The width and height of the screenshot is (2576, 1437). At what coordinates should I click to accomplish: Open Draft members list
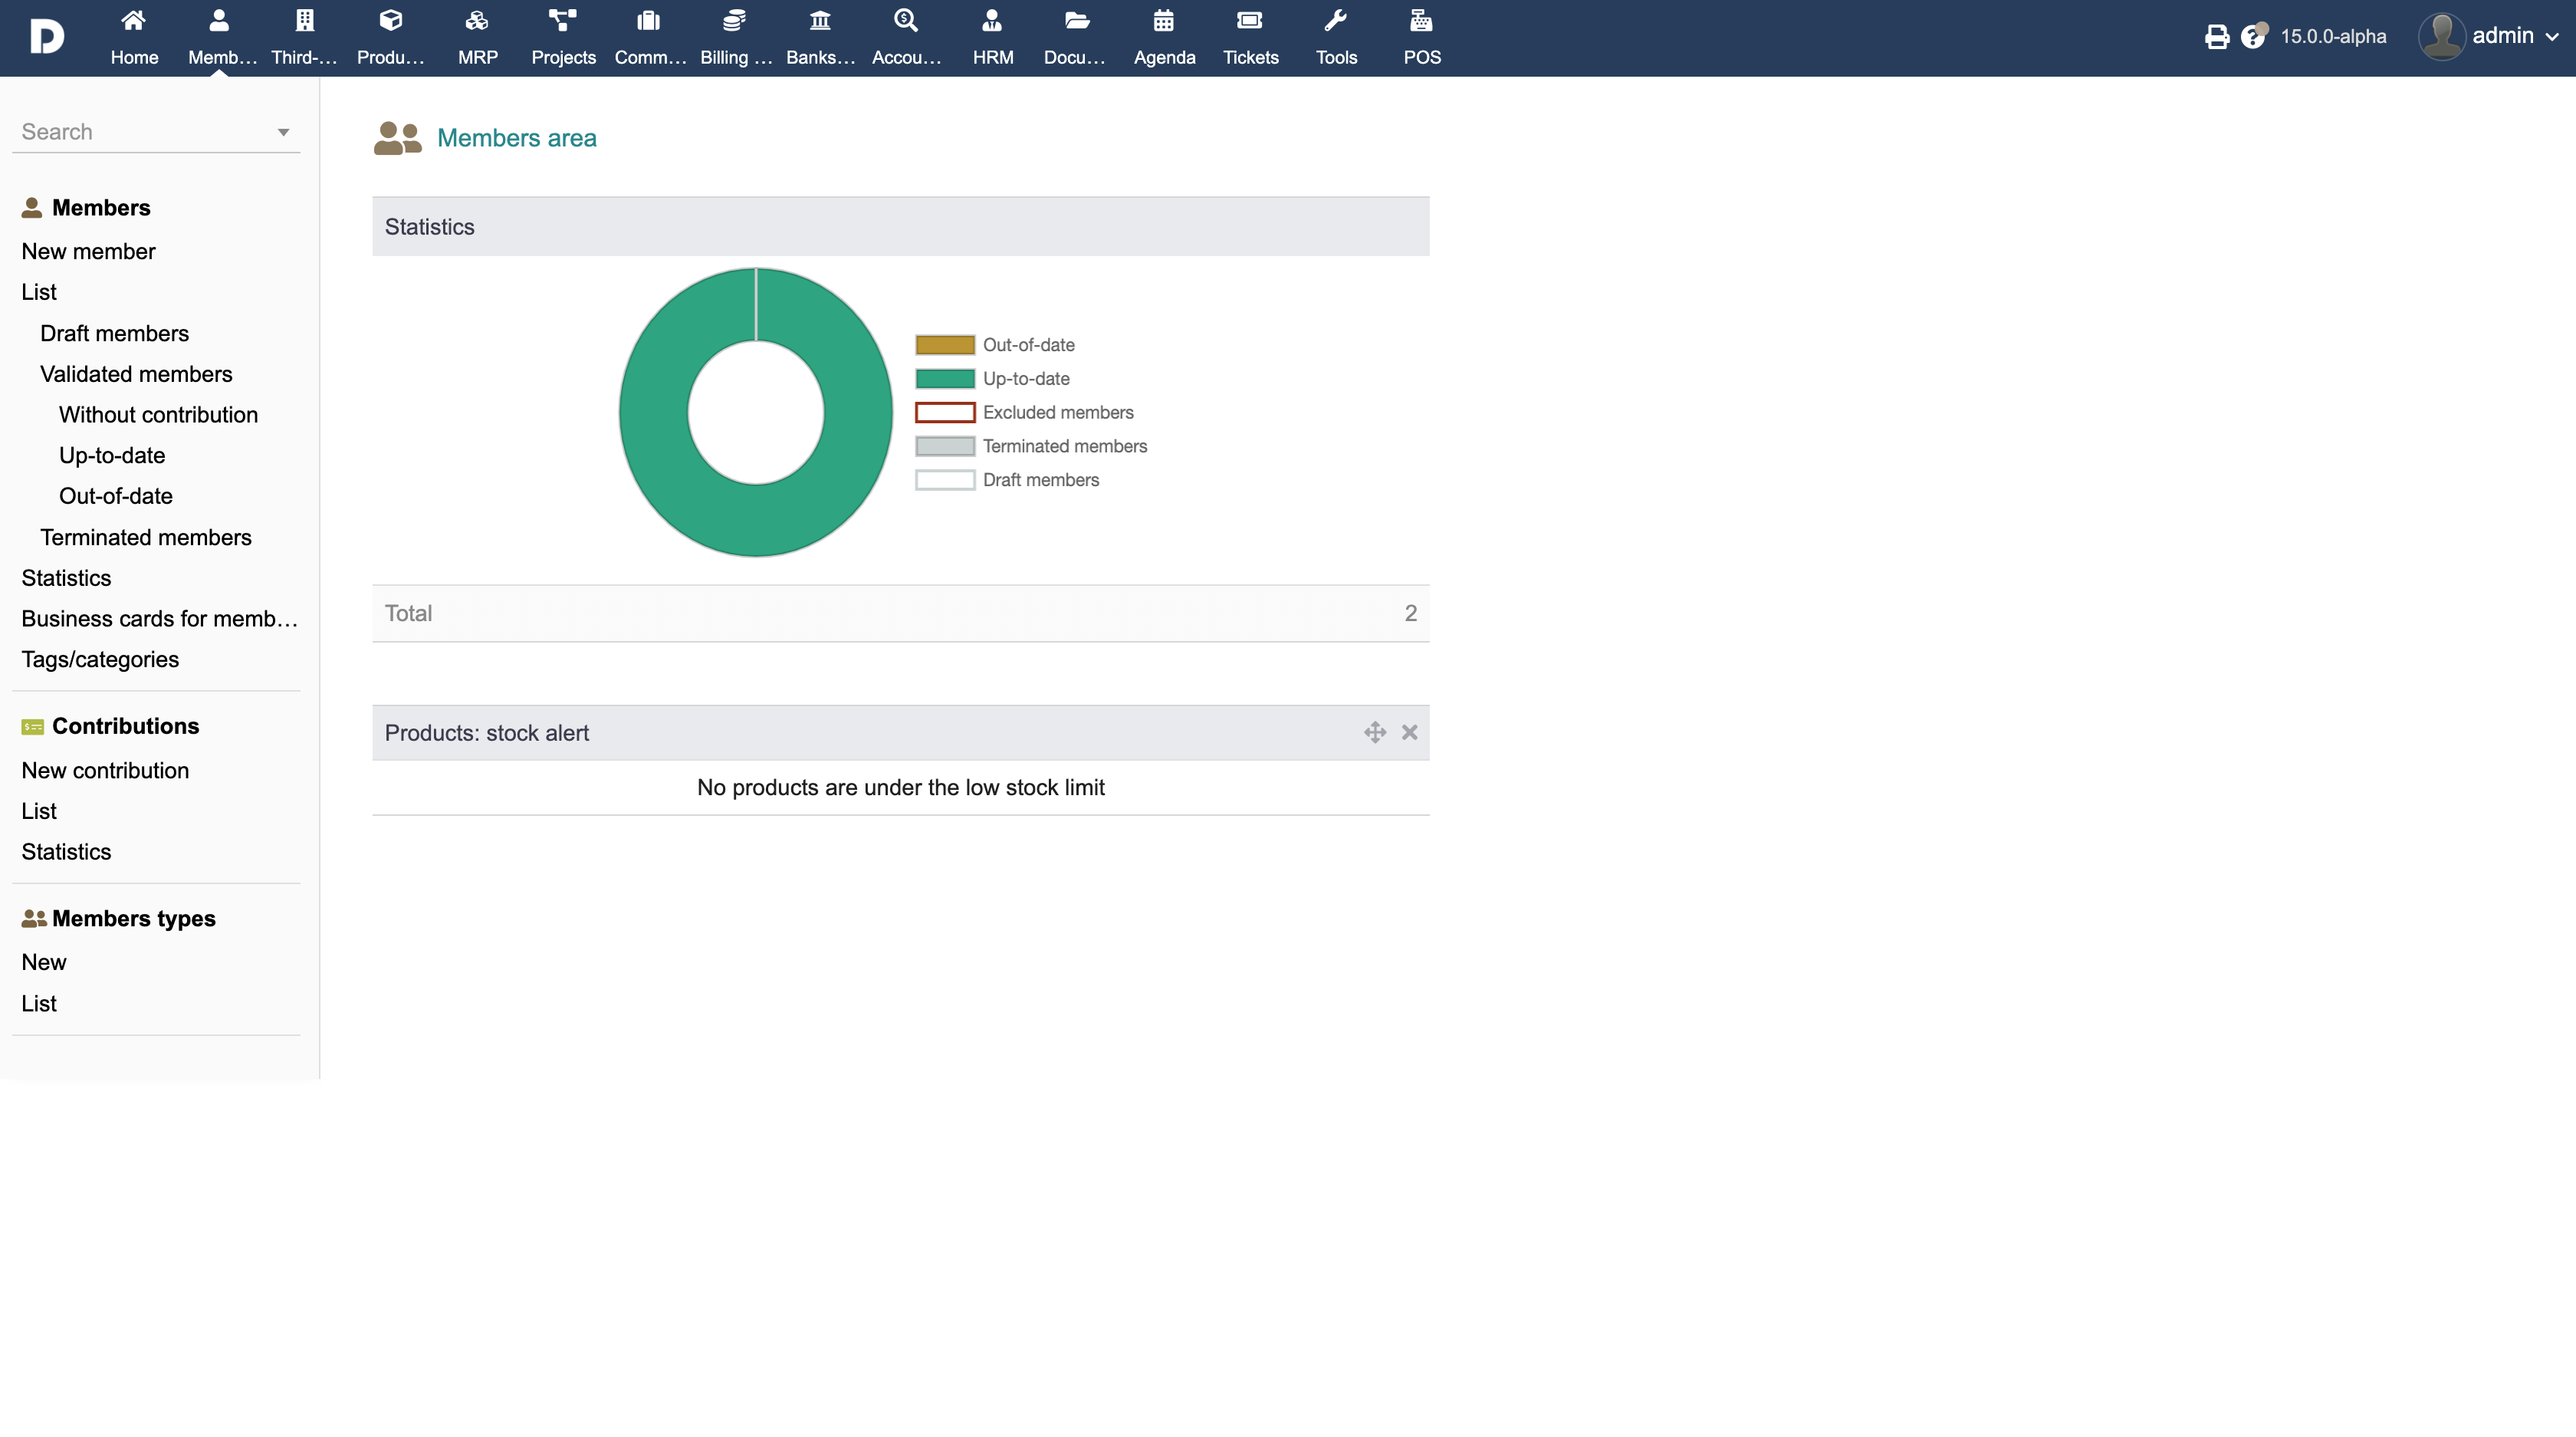tap(114, 333)
